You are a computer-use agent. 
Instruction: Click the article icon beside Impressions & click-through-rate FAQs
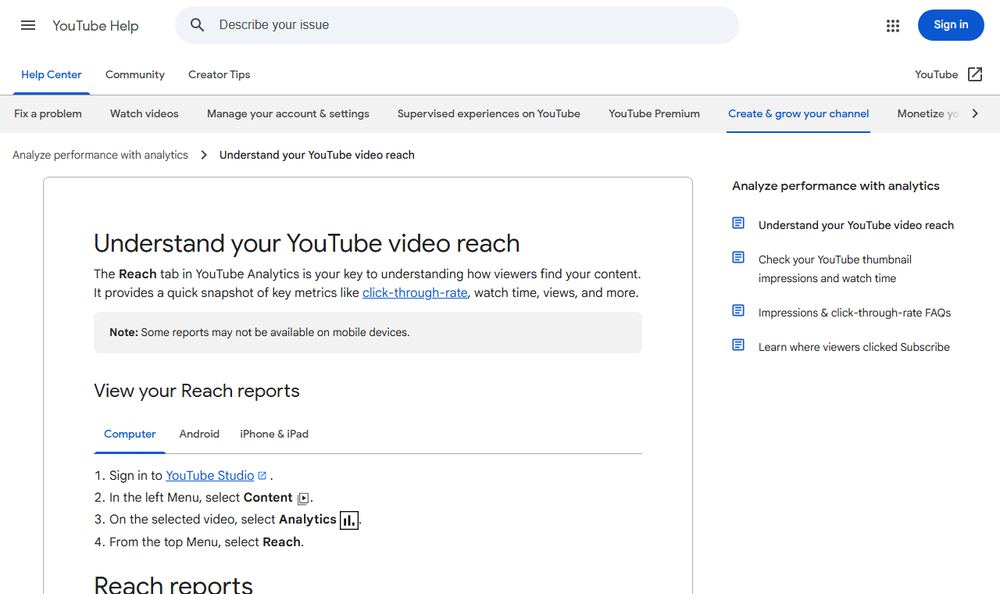tap(738, 310)
